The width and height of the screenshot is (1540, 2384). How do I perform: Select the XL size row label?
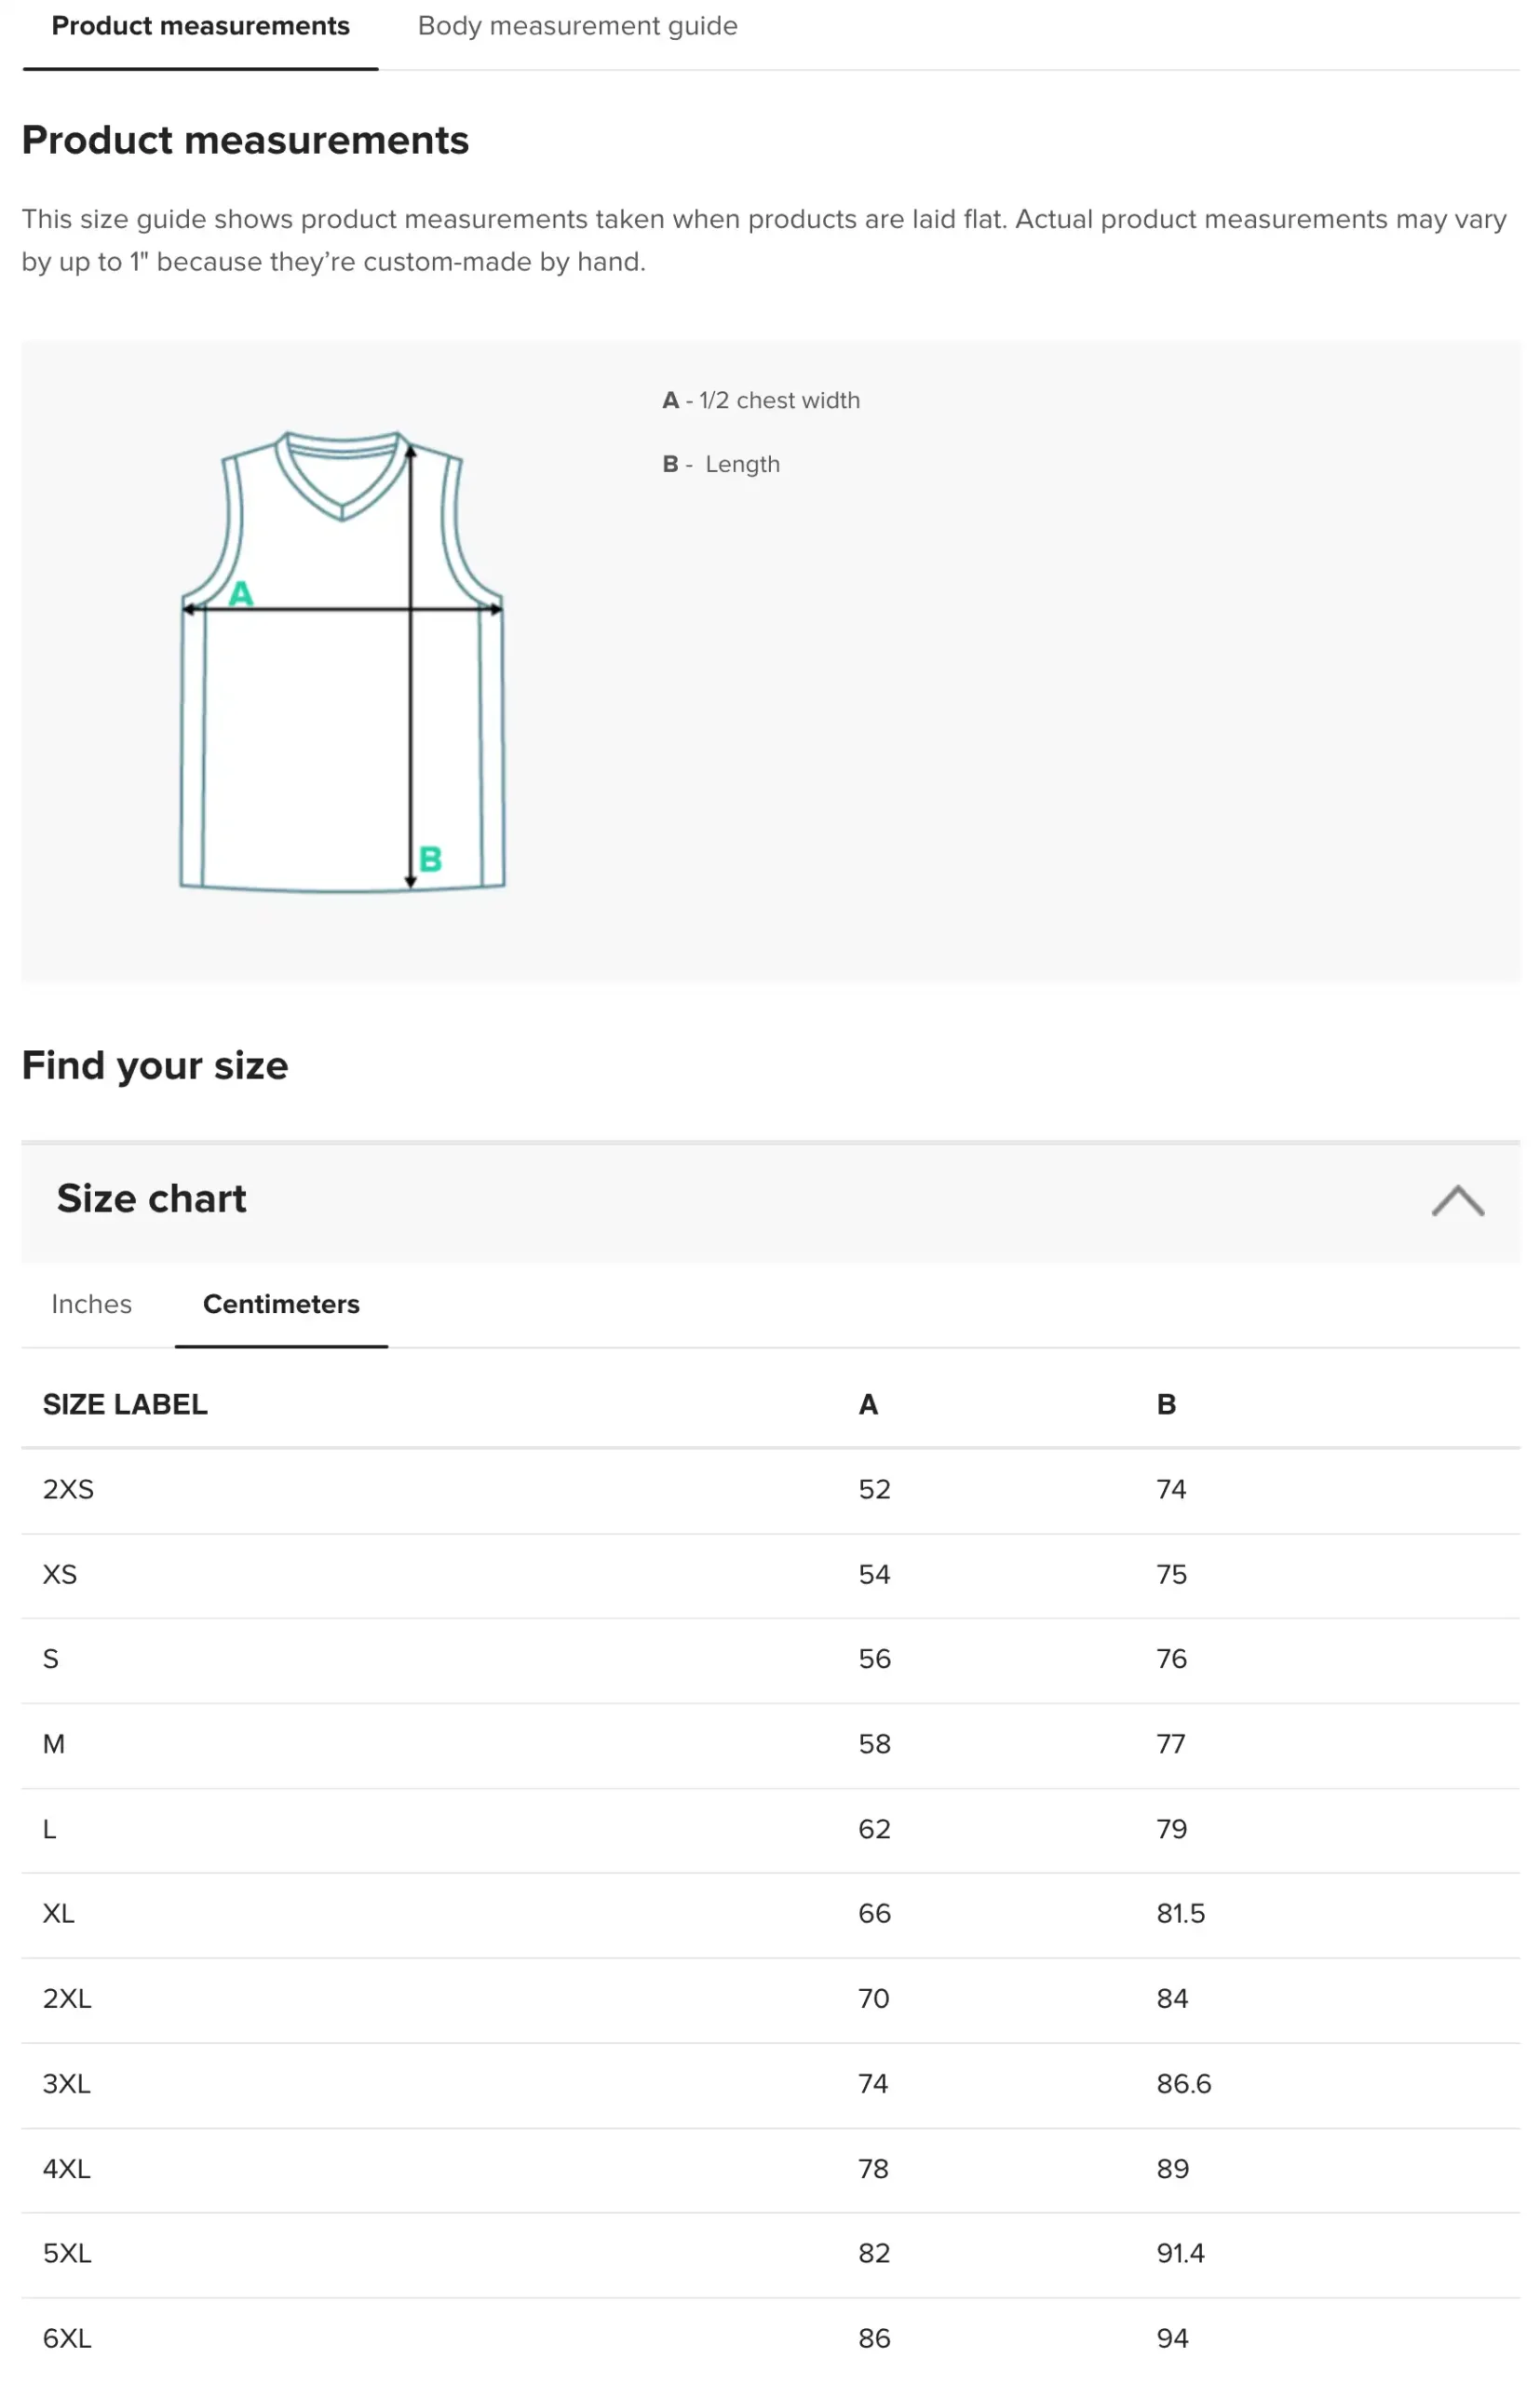[58, 1913]
